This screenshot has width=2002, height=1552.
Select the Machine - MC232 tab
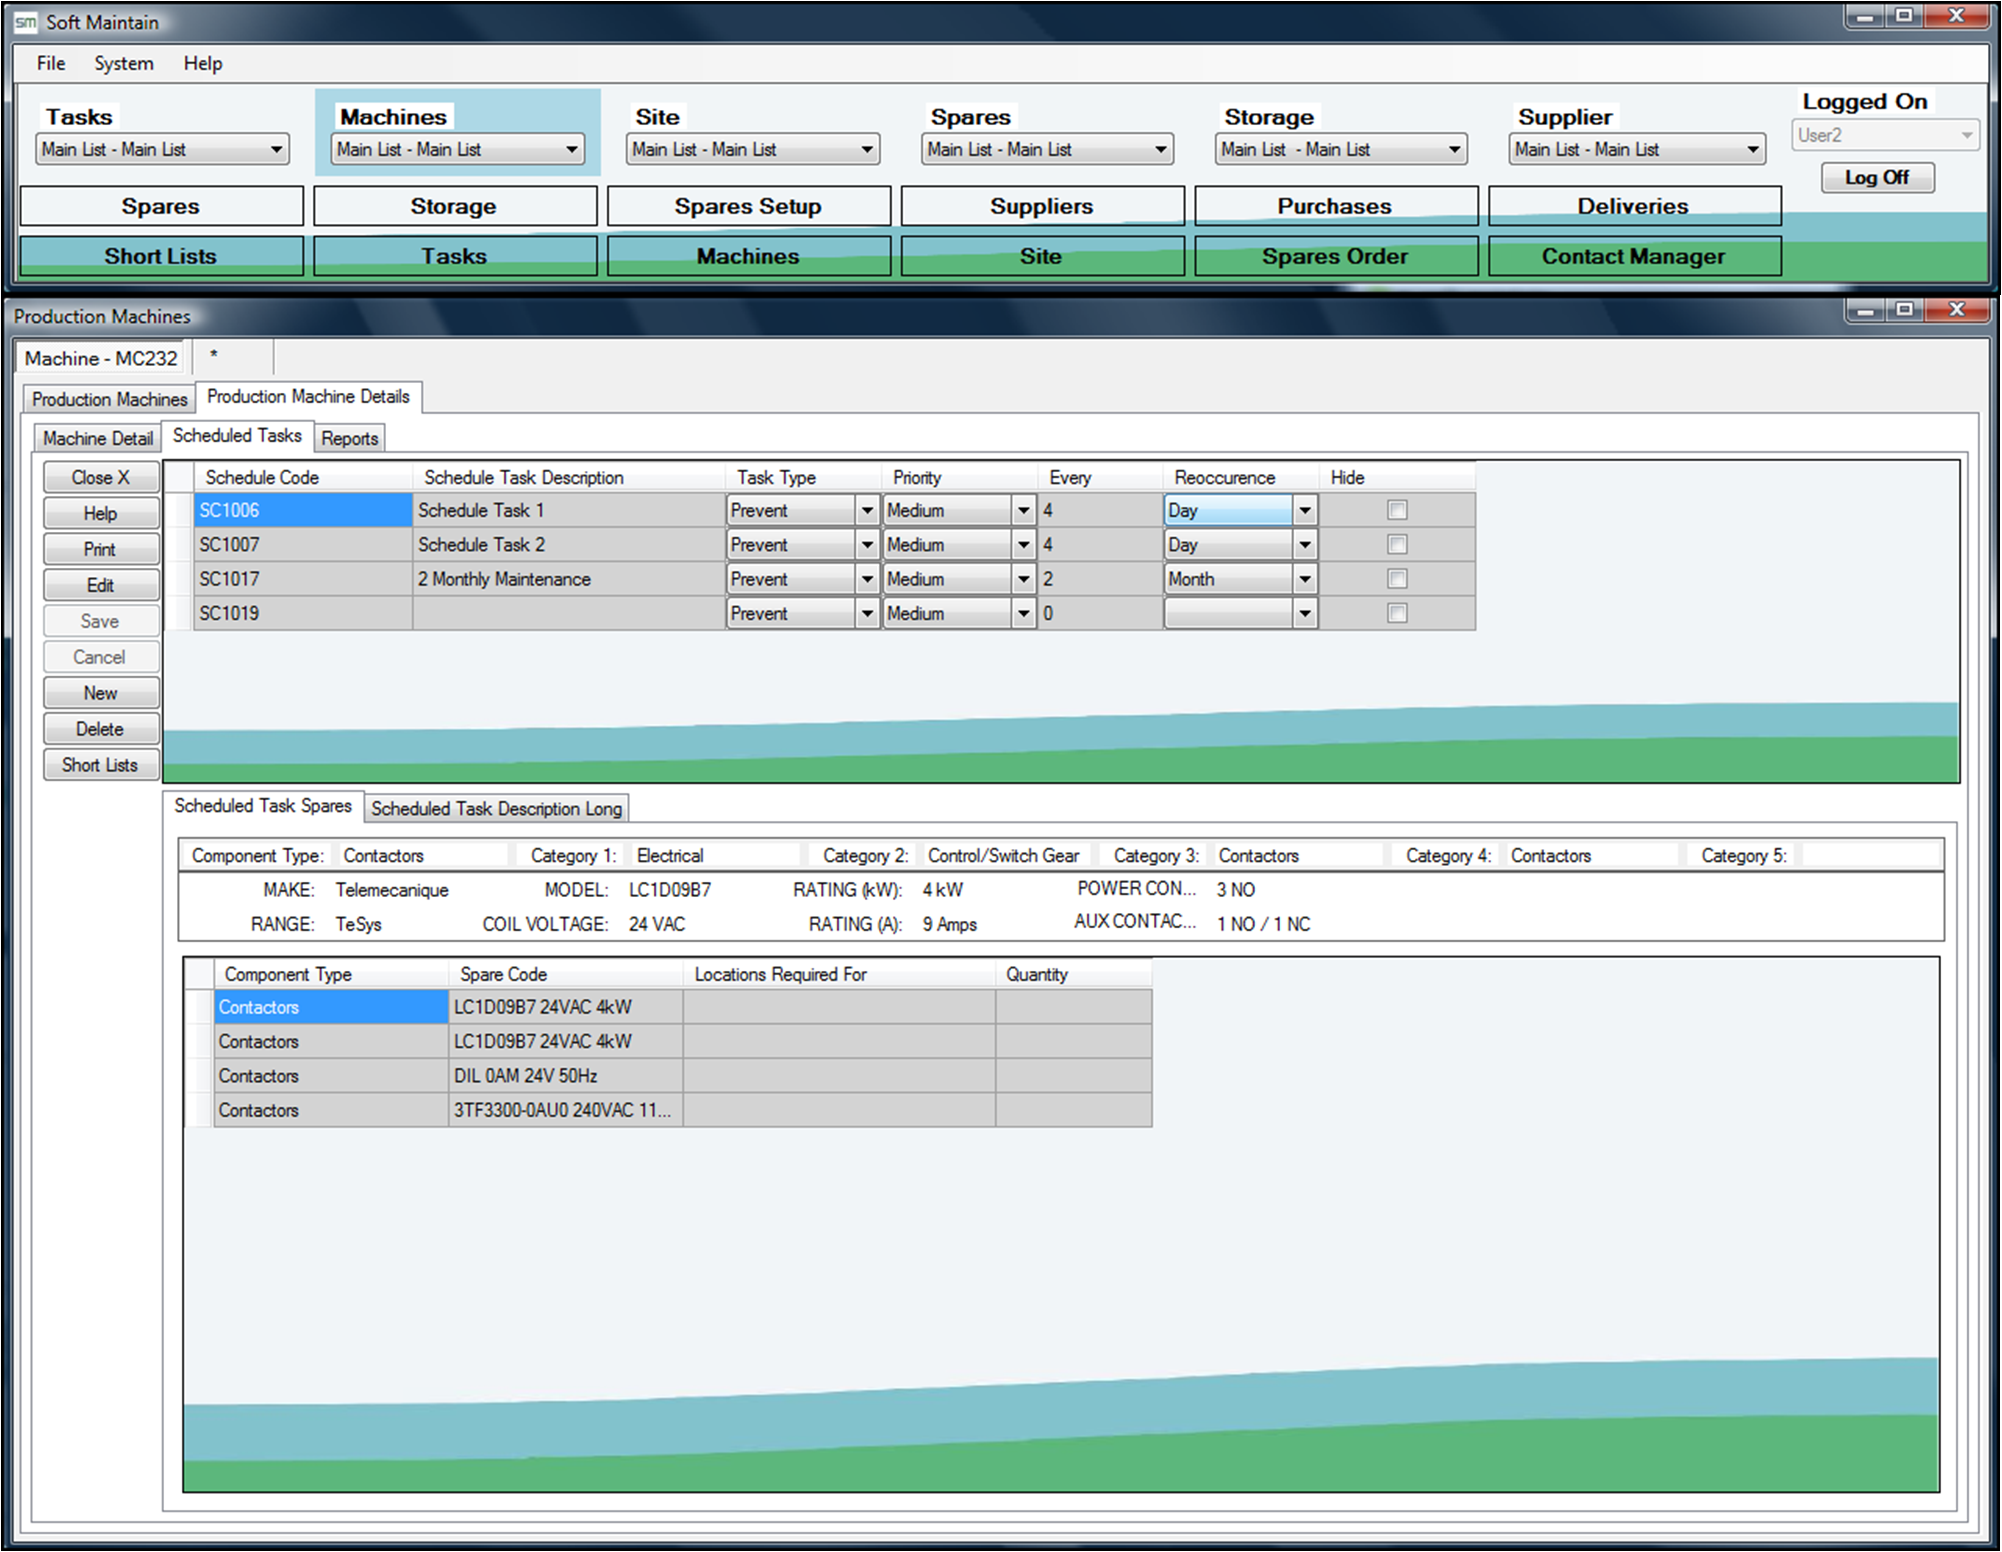pyautogui.click(x=100, y=358)
